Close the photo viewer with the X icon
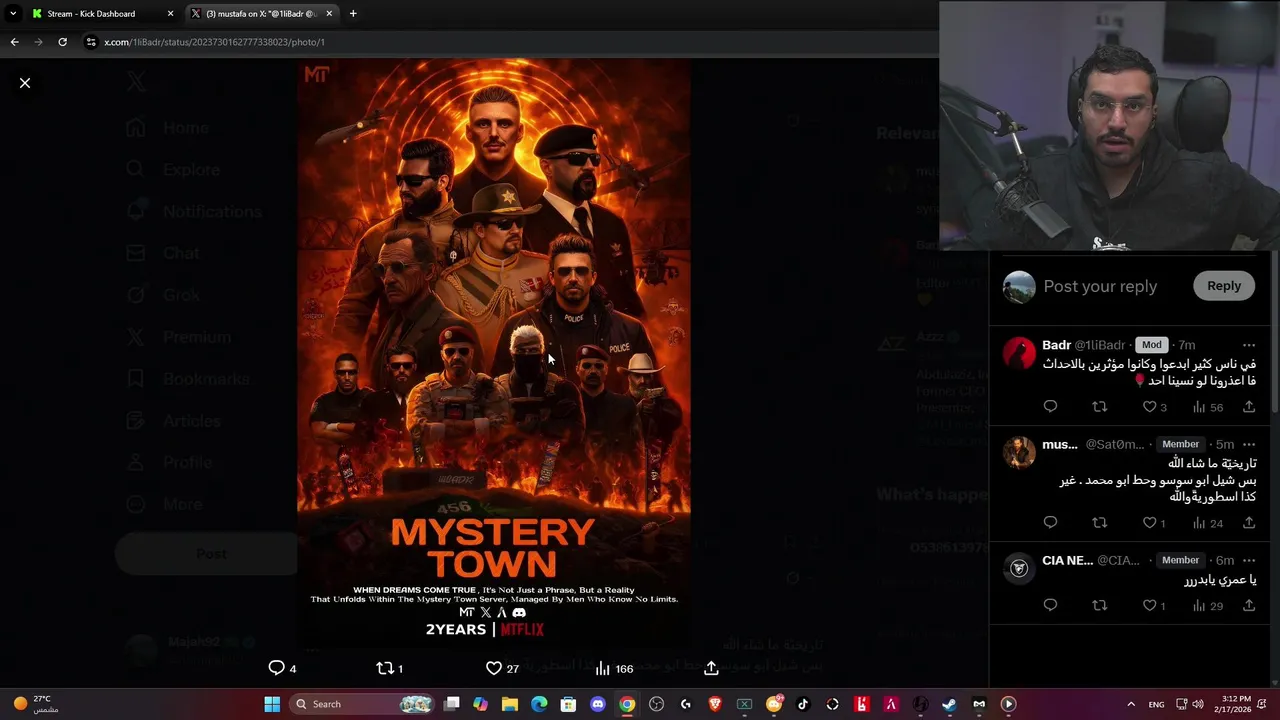Screen dimensions: 1280x720 pyautogui.click(x=25, y=83)
